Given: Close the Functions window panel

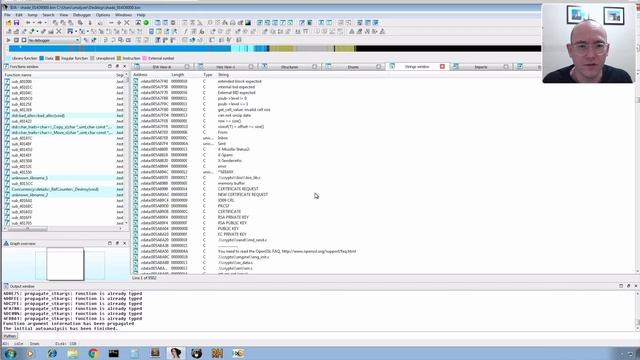Looking at the screenshot, I should (x=124, y=67).
